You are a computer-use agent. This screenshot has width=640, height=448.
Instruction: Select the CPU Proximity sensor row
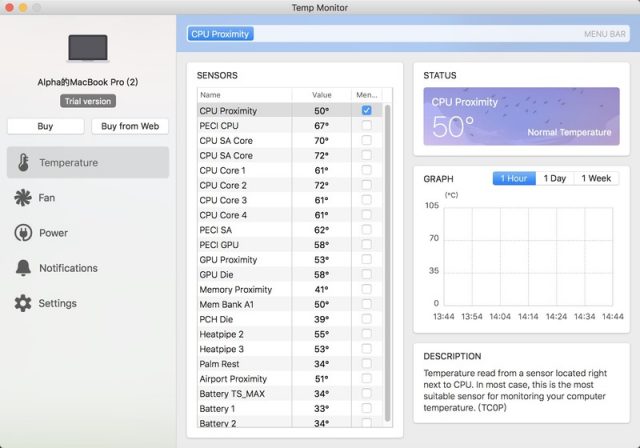(290, 111)
